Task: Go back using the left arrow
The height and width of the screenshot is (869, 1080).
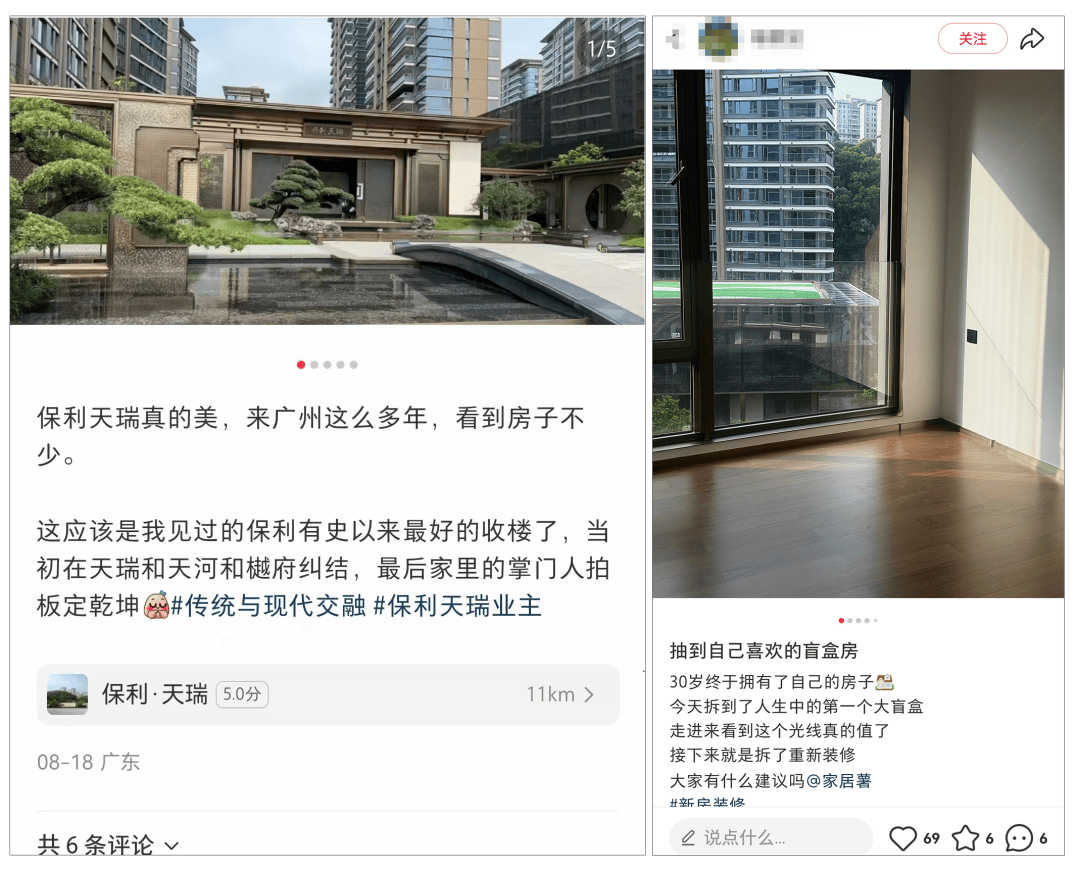Action: click(675, 39)
